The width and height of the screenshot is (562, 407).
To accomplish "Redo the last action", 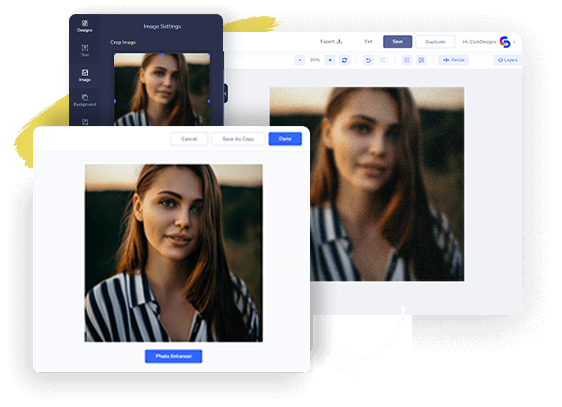I will tap(383, 60).
